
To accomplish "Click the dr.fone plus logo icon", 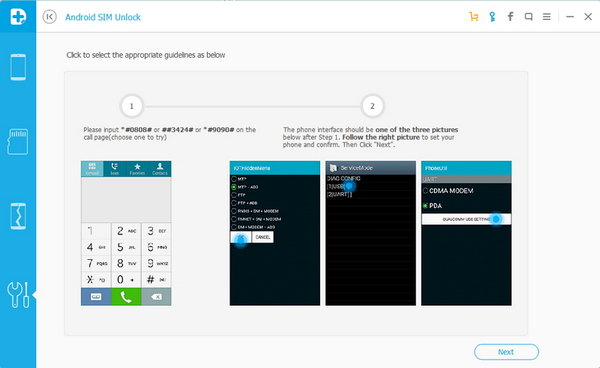I will (18, 16).
